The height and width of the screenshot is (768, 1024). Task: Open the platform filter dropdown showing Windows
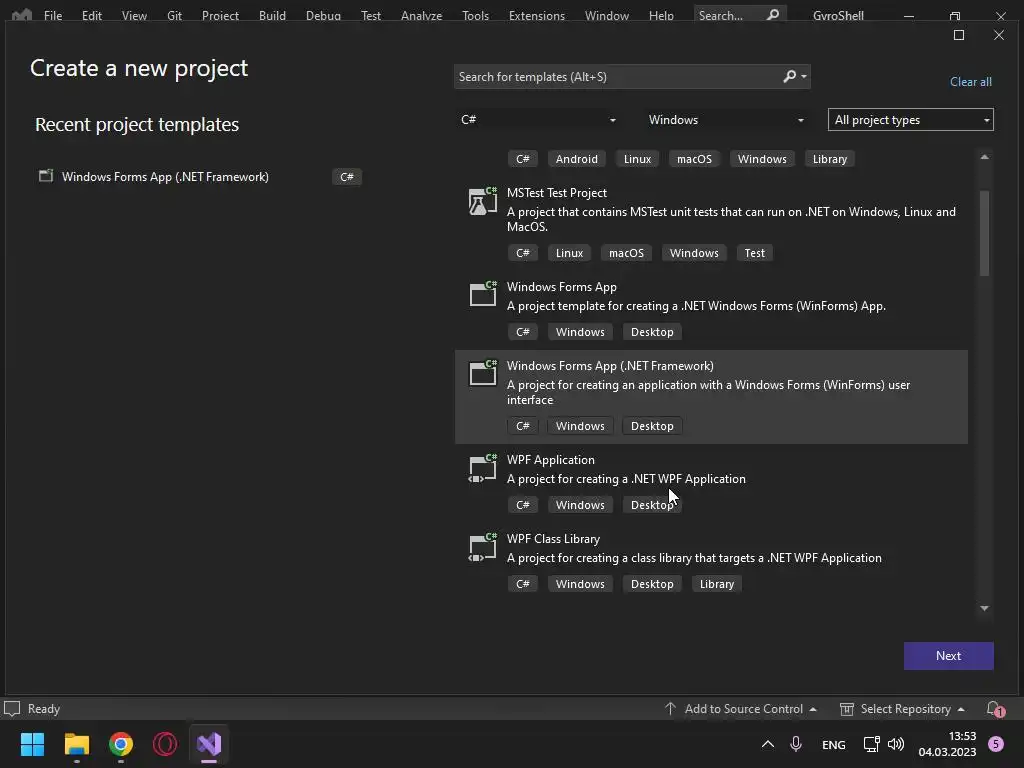point(726,120)
